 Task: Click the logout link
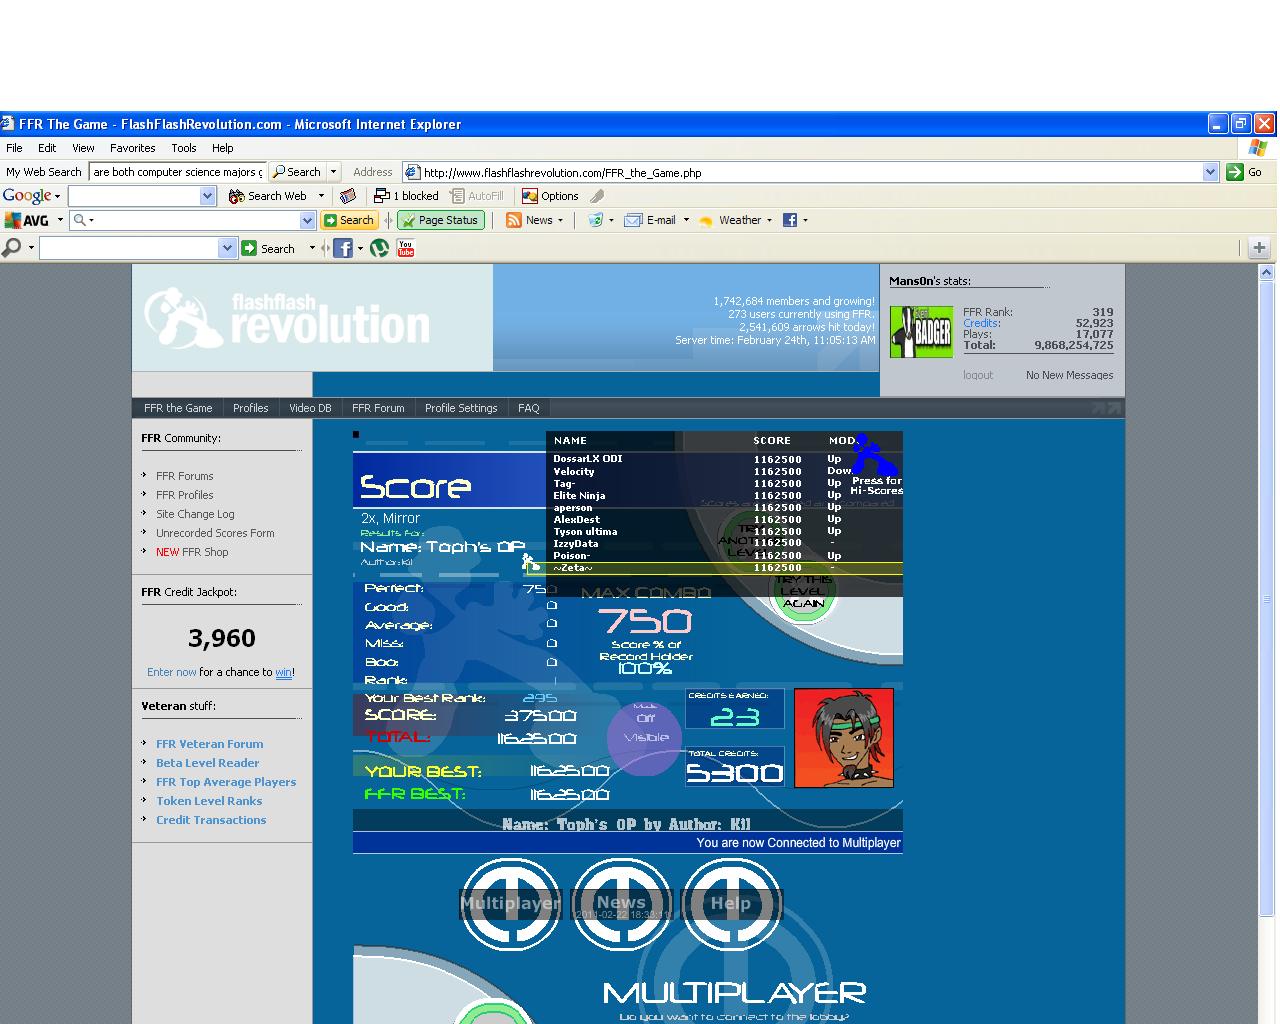[x=978, y=375]
